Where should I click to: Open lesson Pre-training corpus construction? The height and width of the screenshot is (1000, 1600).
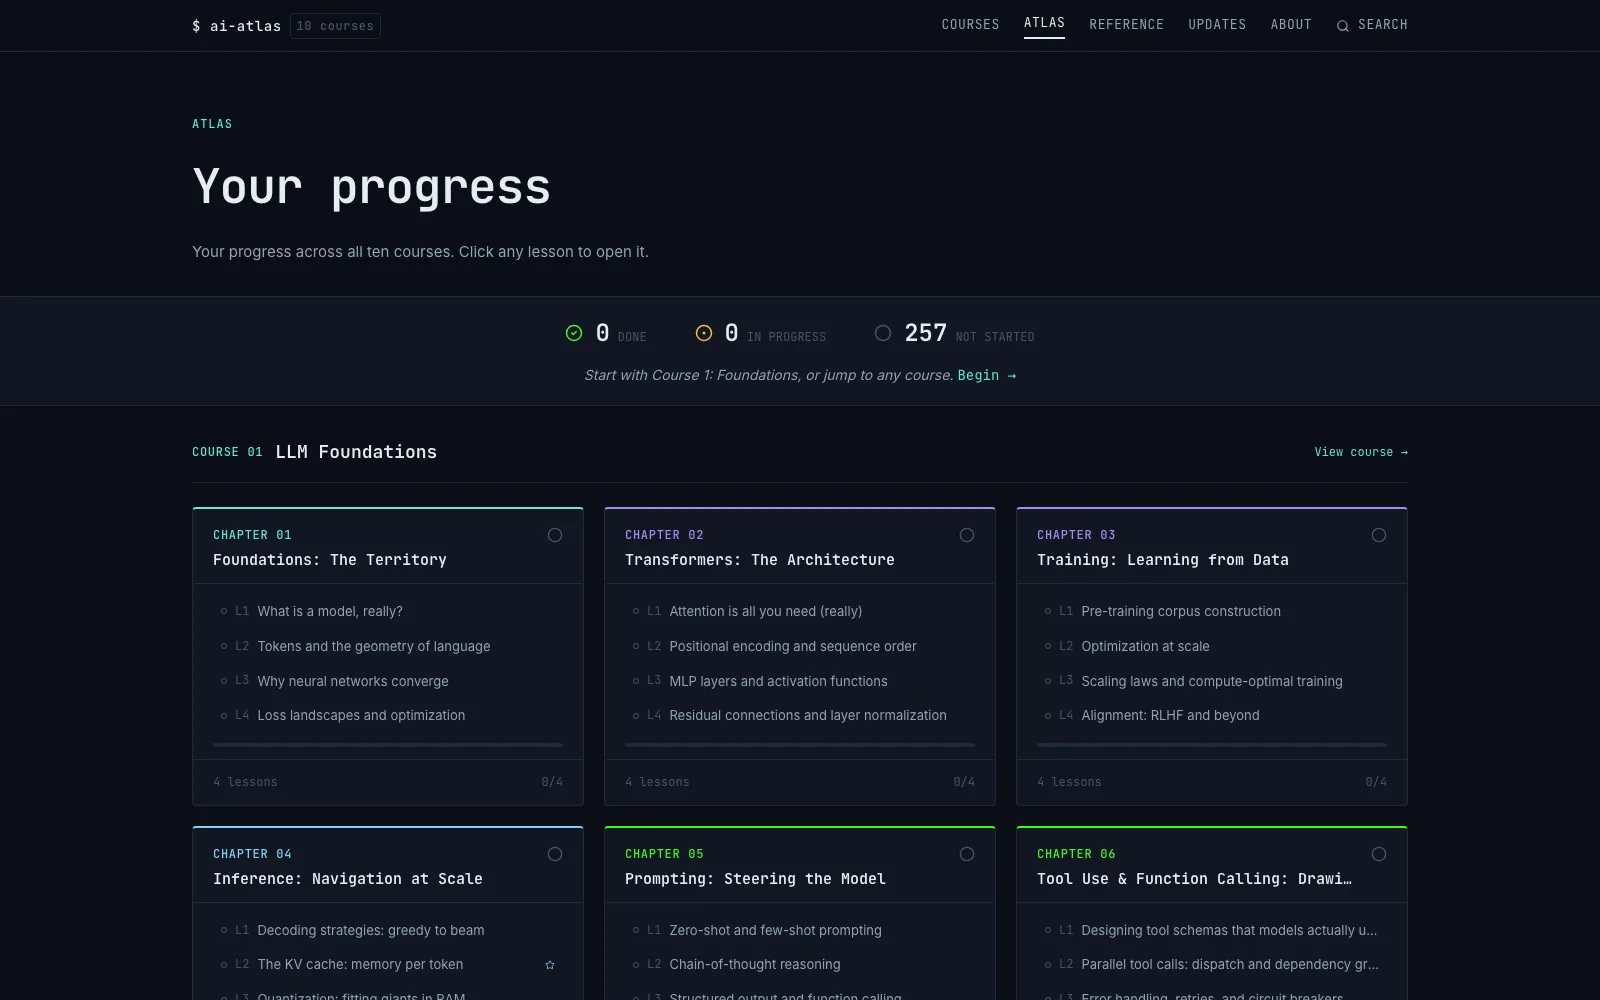[1212, 611]
